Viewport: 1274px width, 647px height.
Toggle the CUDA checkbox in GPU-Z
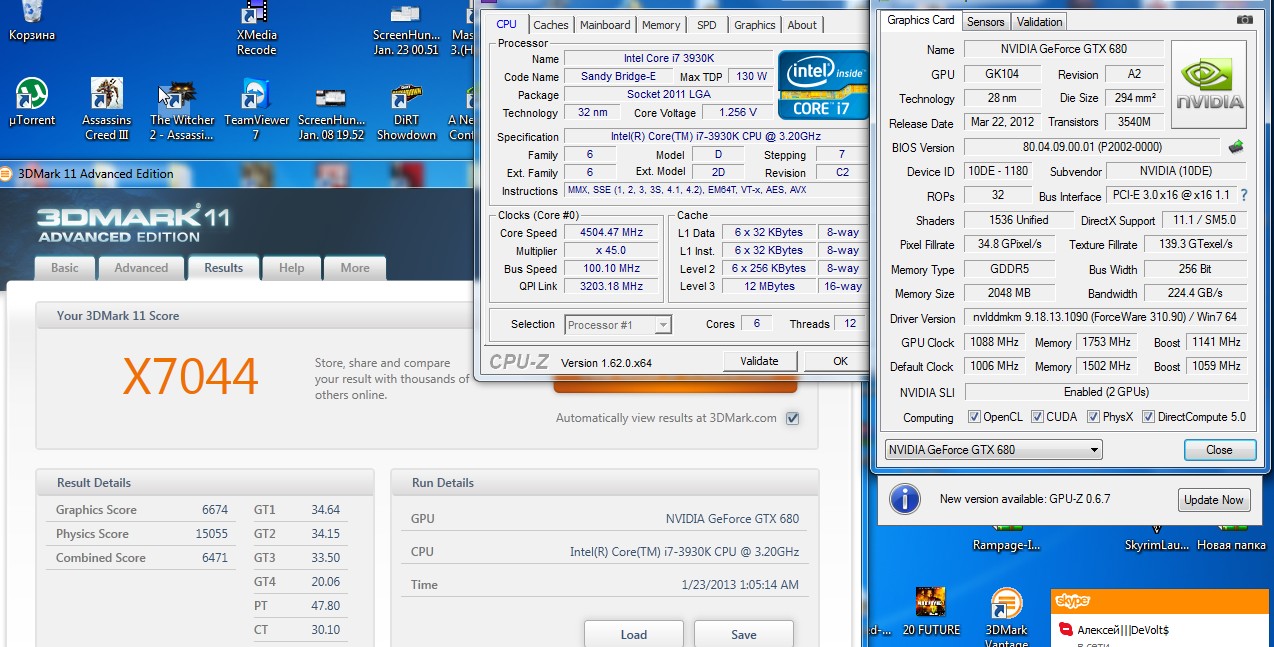point(1038,417)
